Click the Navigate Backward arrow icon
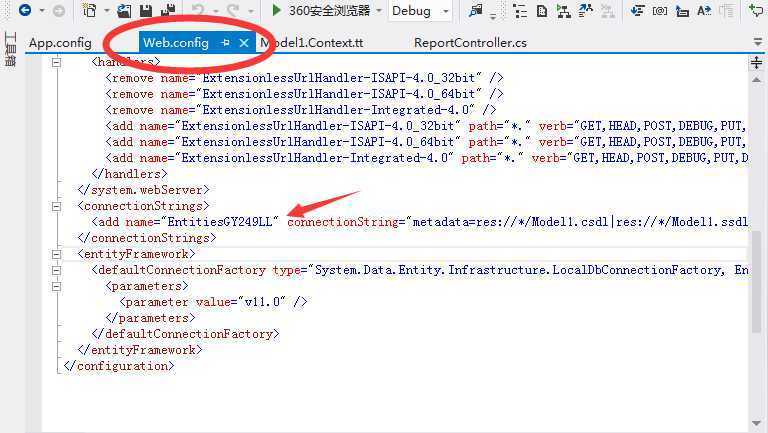 point(24,10)
